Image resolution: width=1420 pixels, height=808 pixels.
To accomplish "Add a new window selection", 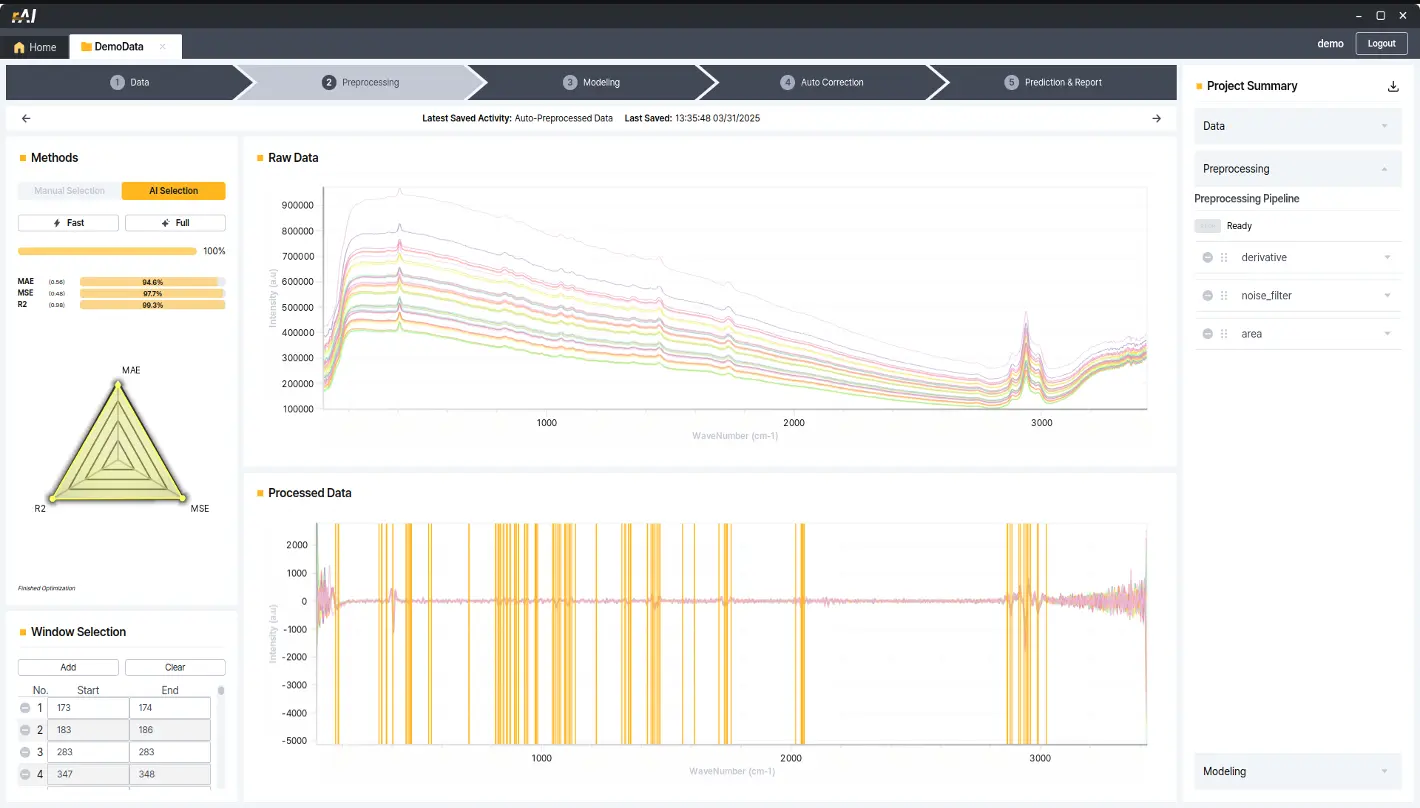I will (68, 667).
